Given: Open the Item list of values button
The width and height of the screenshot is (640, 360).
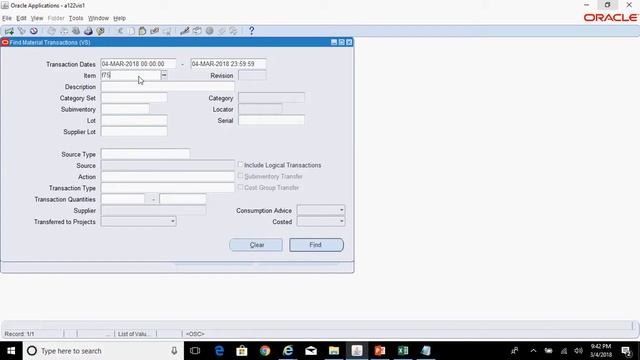Looking at the screenshot, I should coord(164,75).
